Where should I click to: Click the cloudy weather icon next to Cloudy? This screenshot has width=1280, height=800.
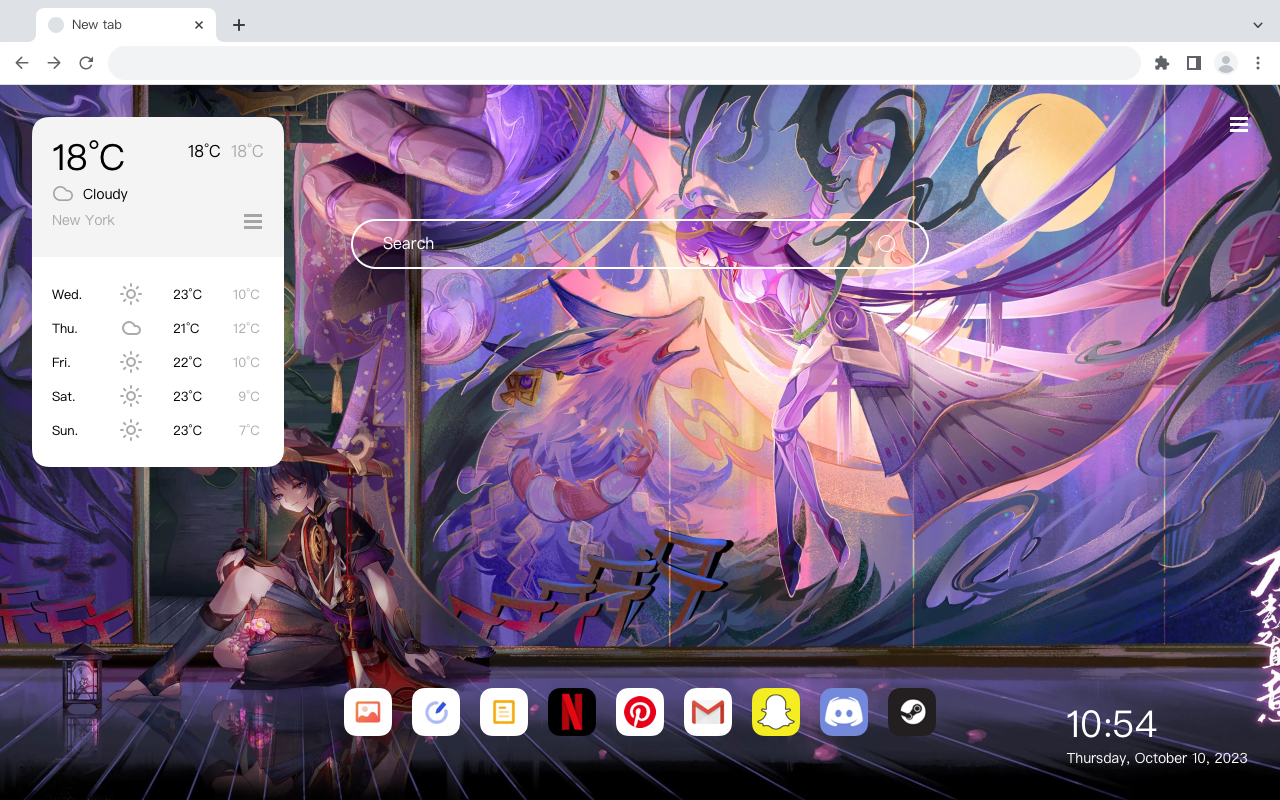click(x=63, y=194)
